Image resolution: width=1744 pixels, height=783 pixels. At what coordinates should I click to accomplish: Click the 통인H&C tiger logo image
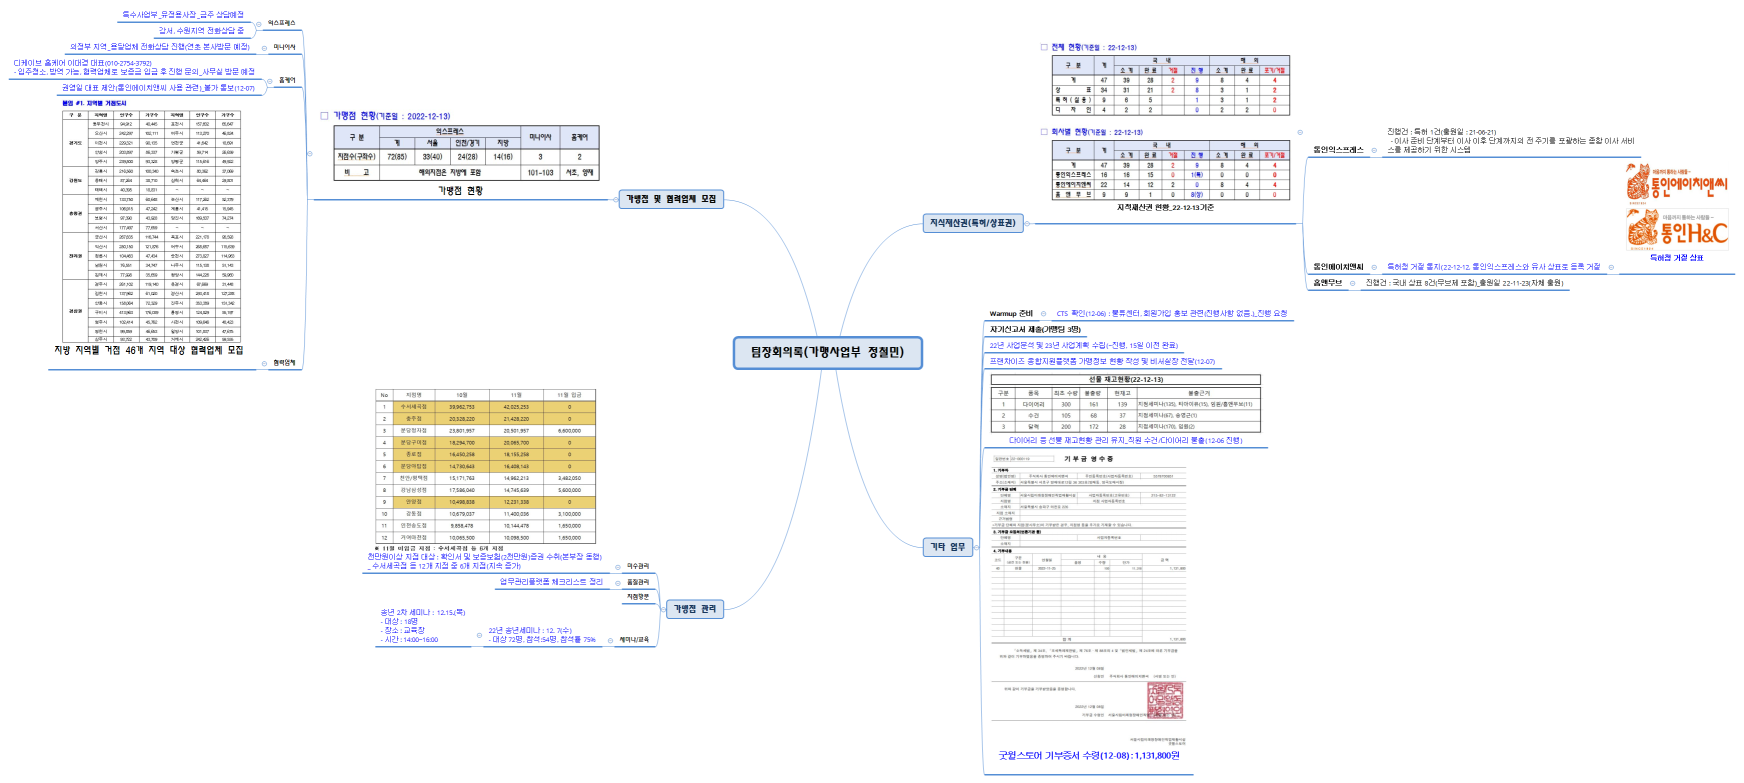pos(1677,229)
